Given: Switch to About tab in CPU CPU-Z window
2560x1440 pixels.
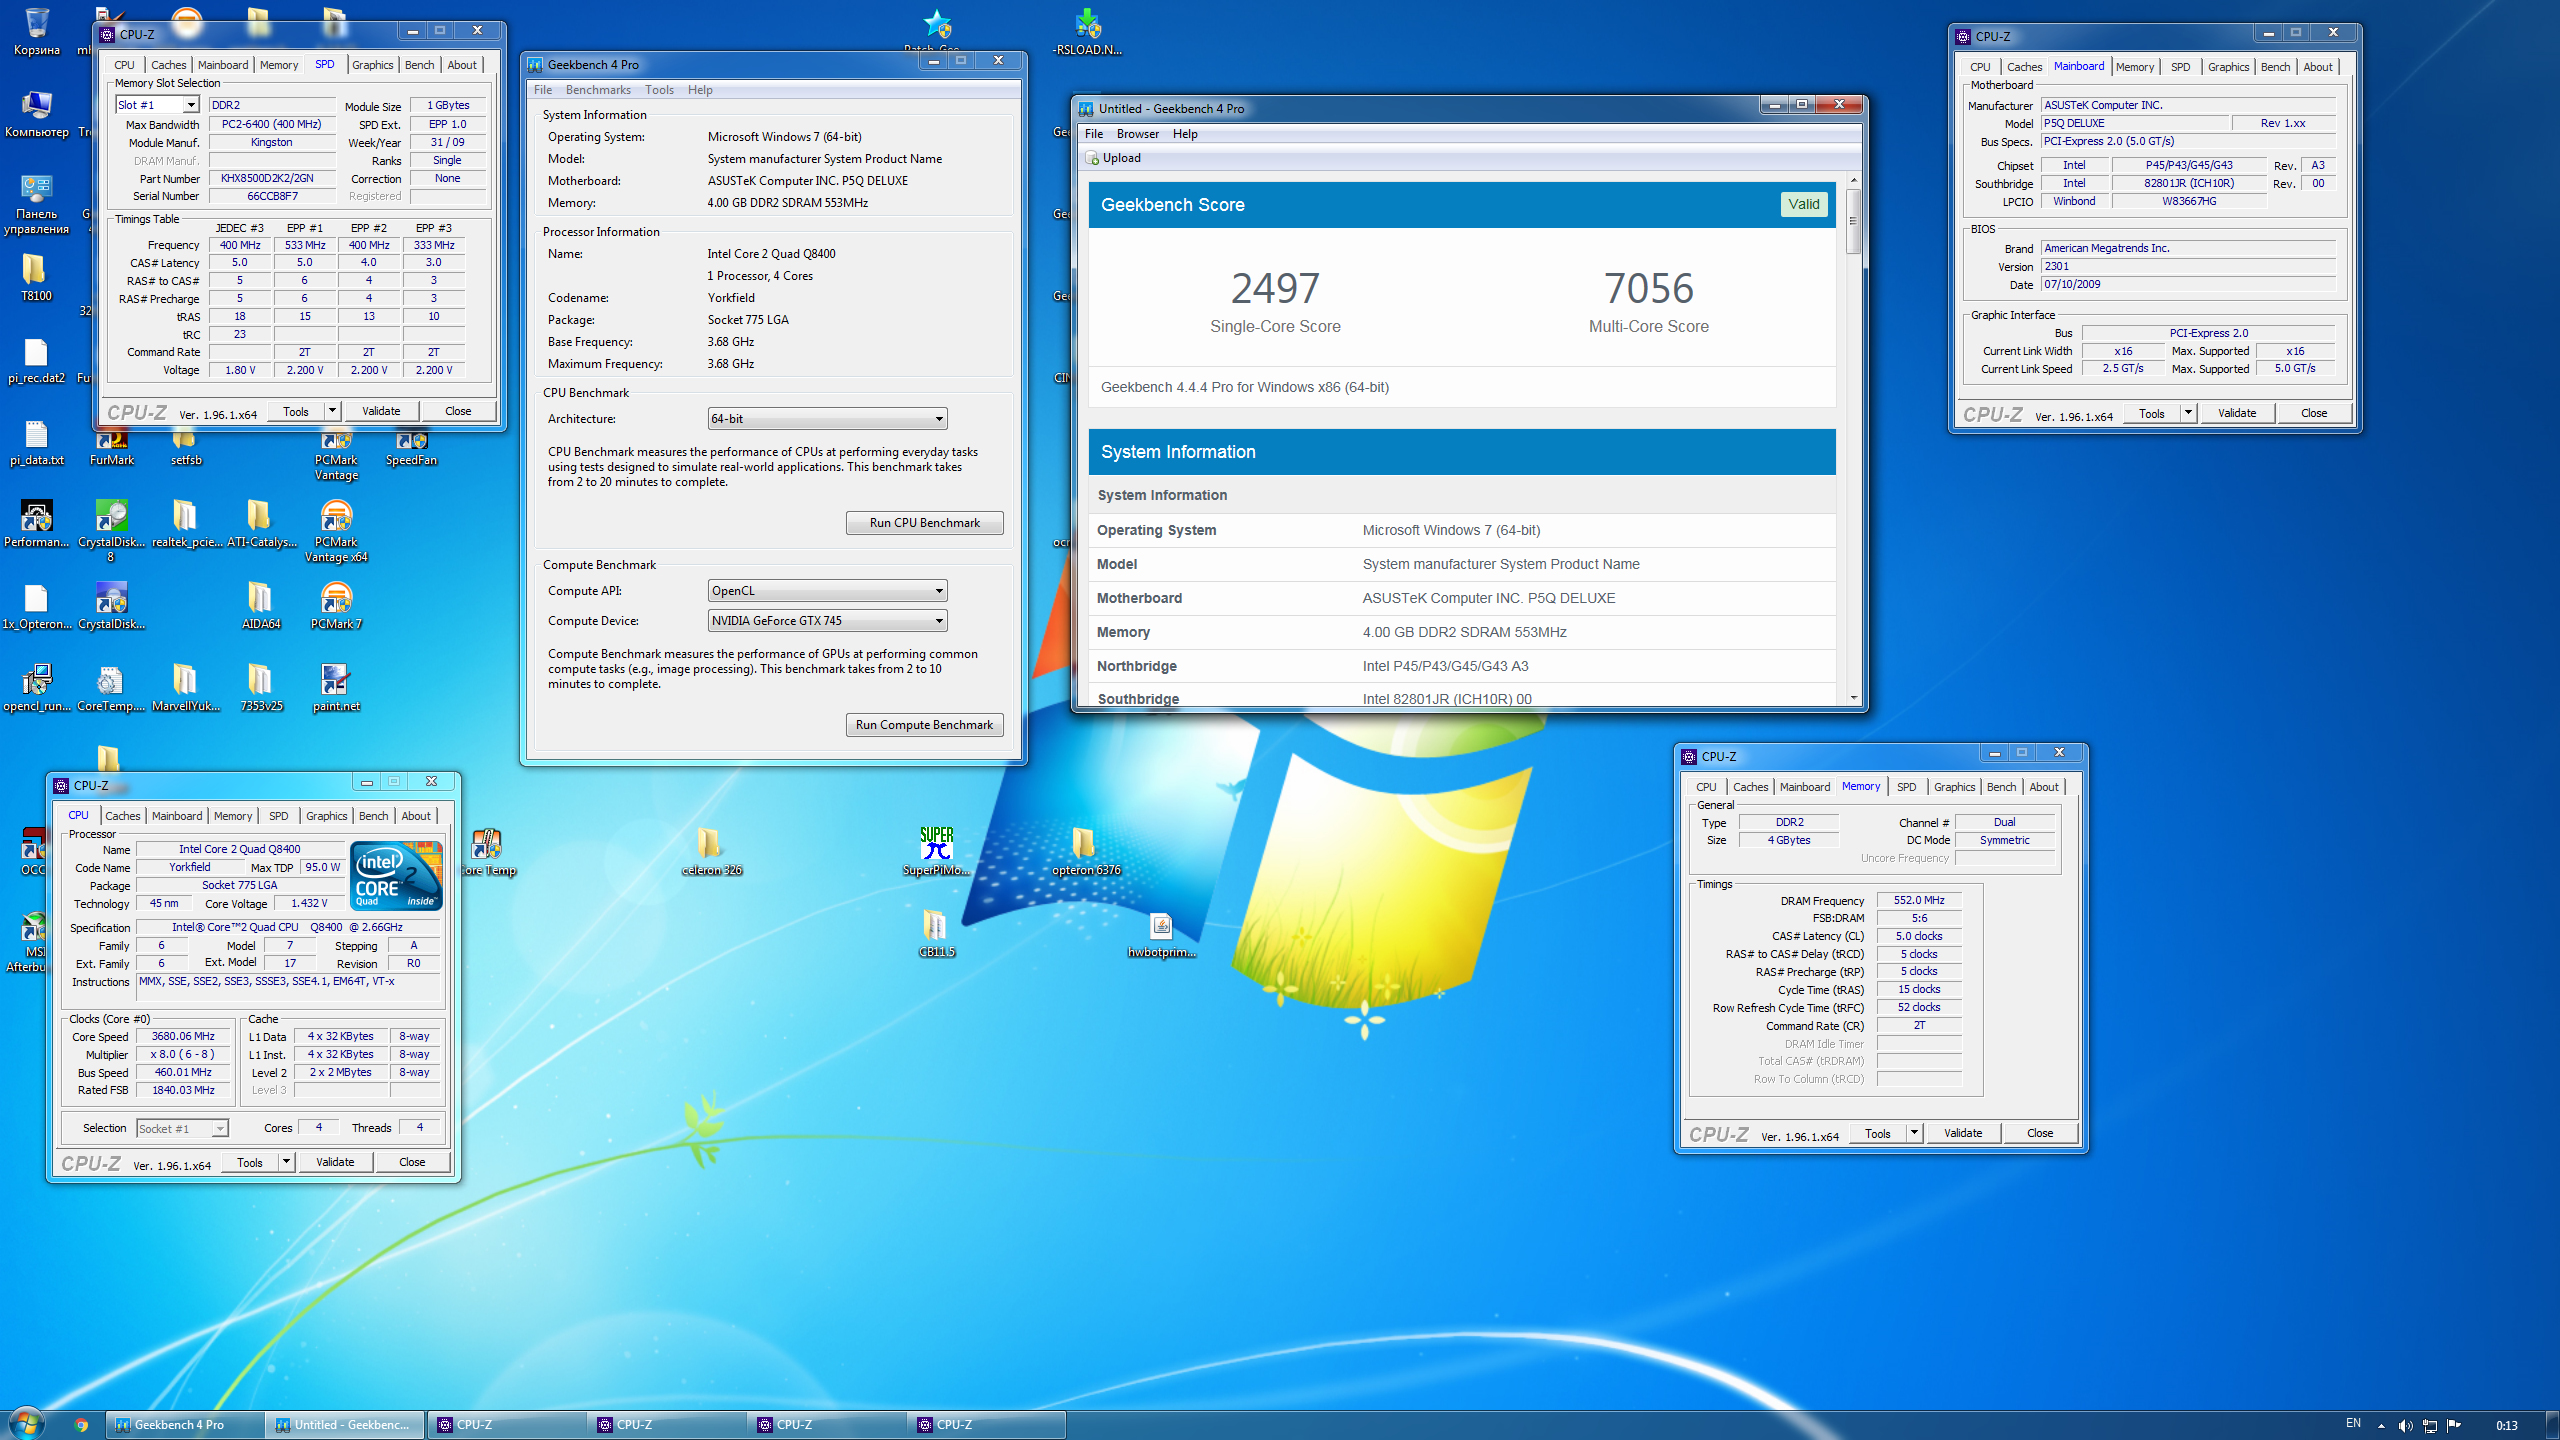Looking at the screenshot, I should pyautogui.click(x=416, y=816).
